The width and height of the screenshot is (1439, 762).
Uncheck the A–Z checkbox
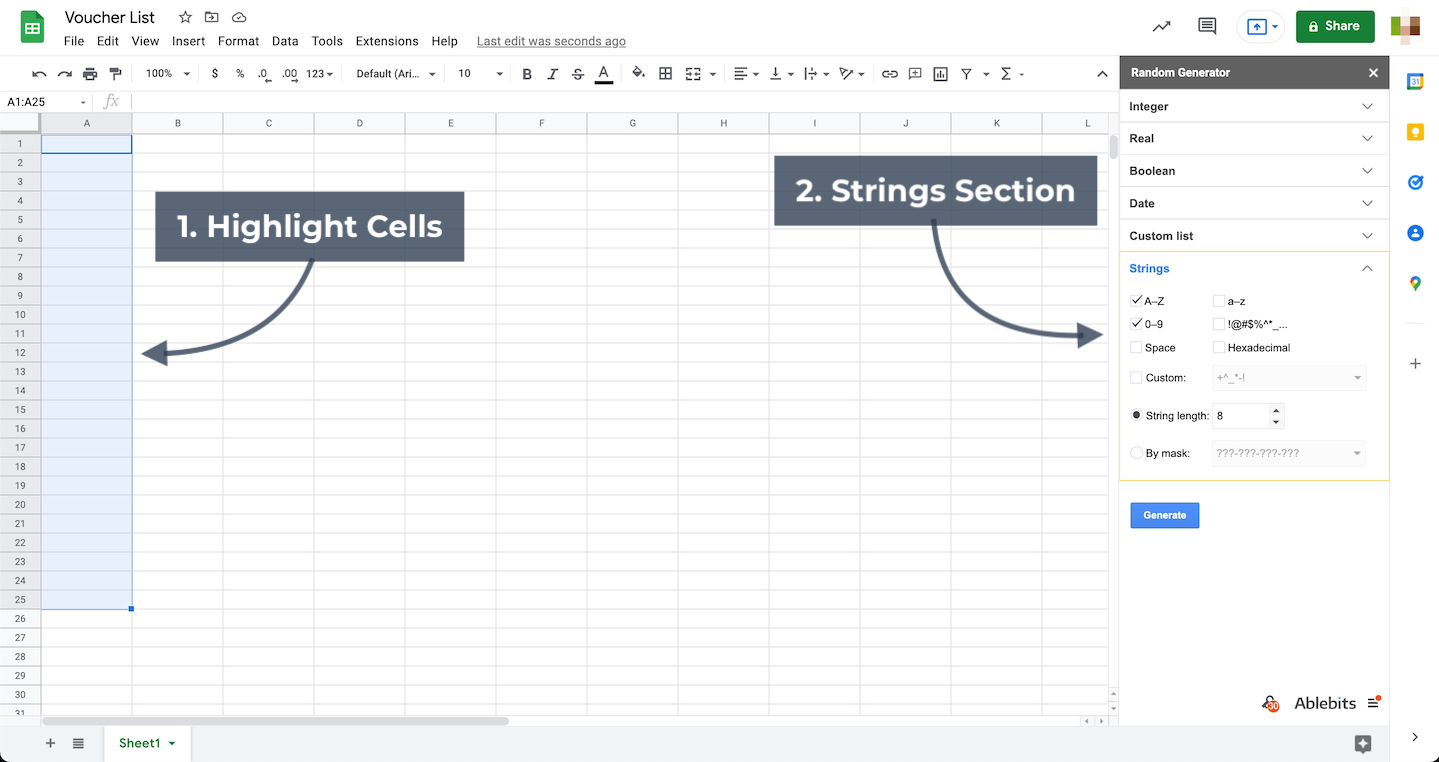click(x=1136, y=300)
